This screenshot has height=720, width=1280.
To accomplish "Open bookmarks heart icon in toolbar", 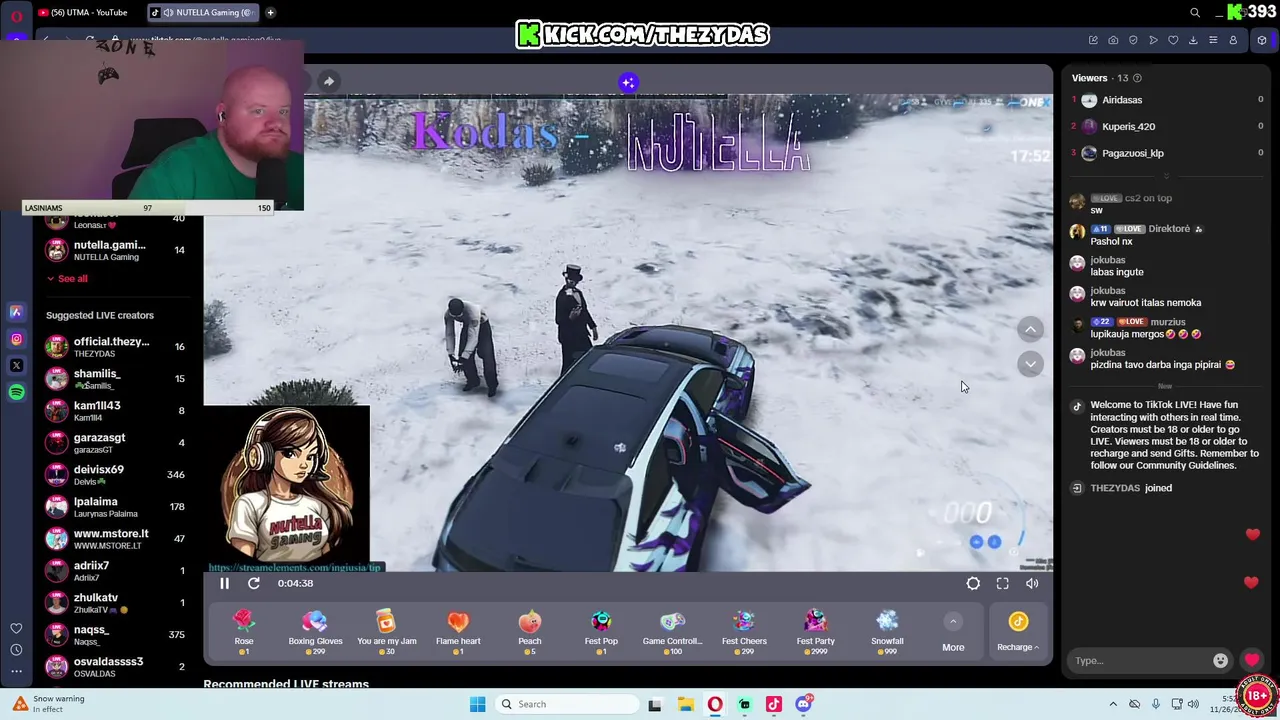I will (1173, 40).
